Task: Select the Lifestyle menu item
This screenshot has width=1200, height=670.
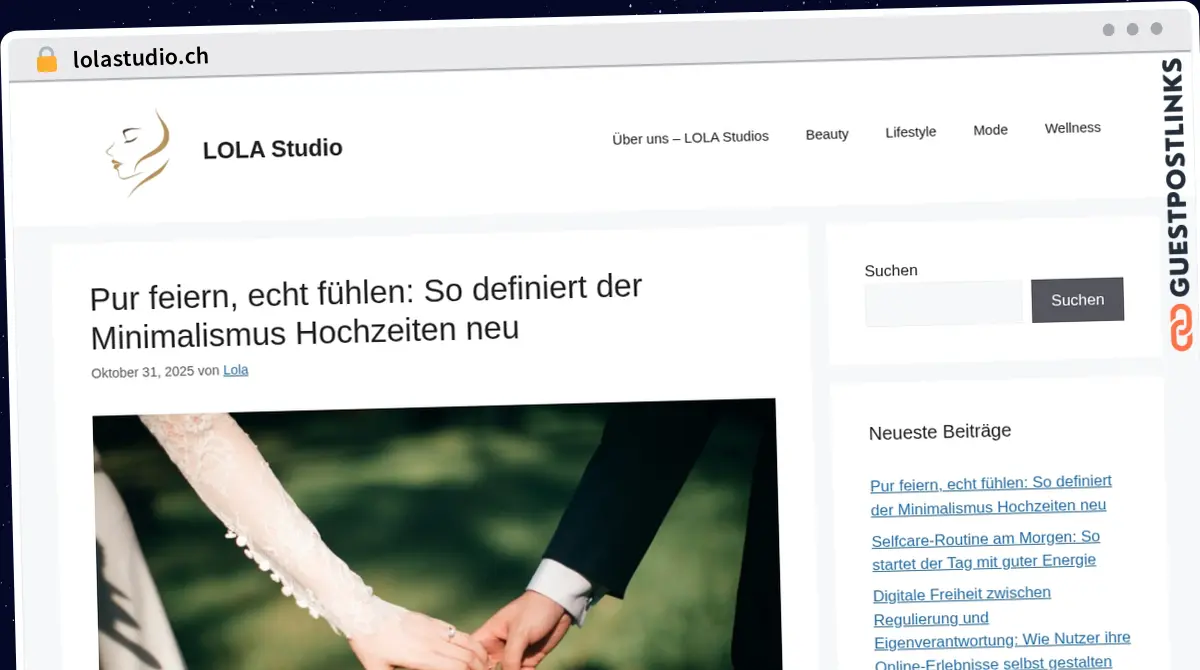Action: [911, 132]
